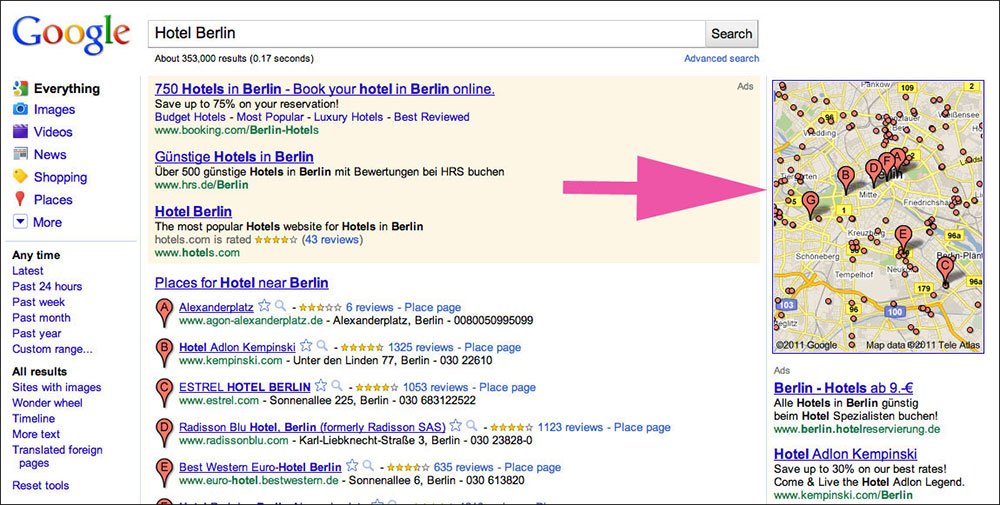
Task: Preview Radisson Blu Hotel with magnifier icon
Action: tap(472, 425)
